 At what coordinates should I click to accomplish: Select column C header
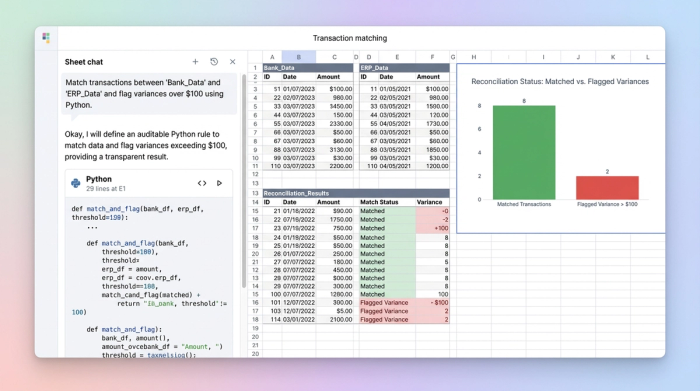point(334,57)
